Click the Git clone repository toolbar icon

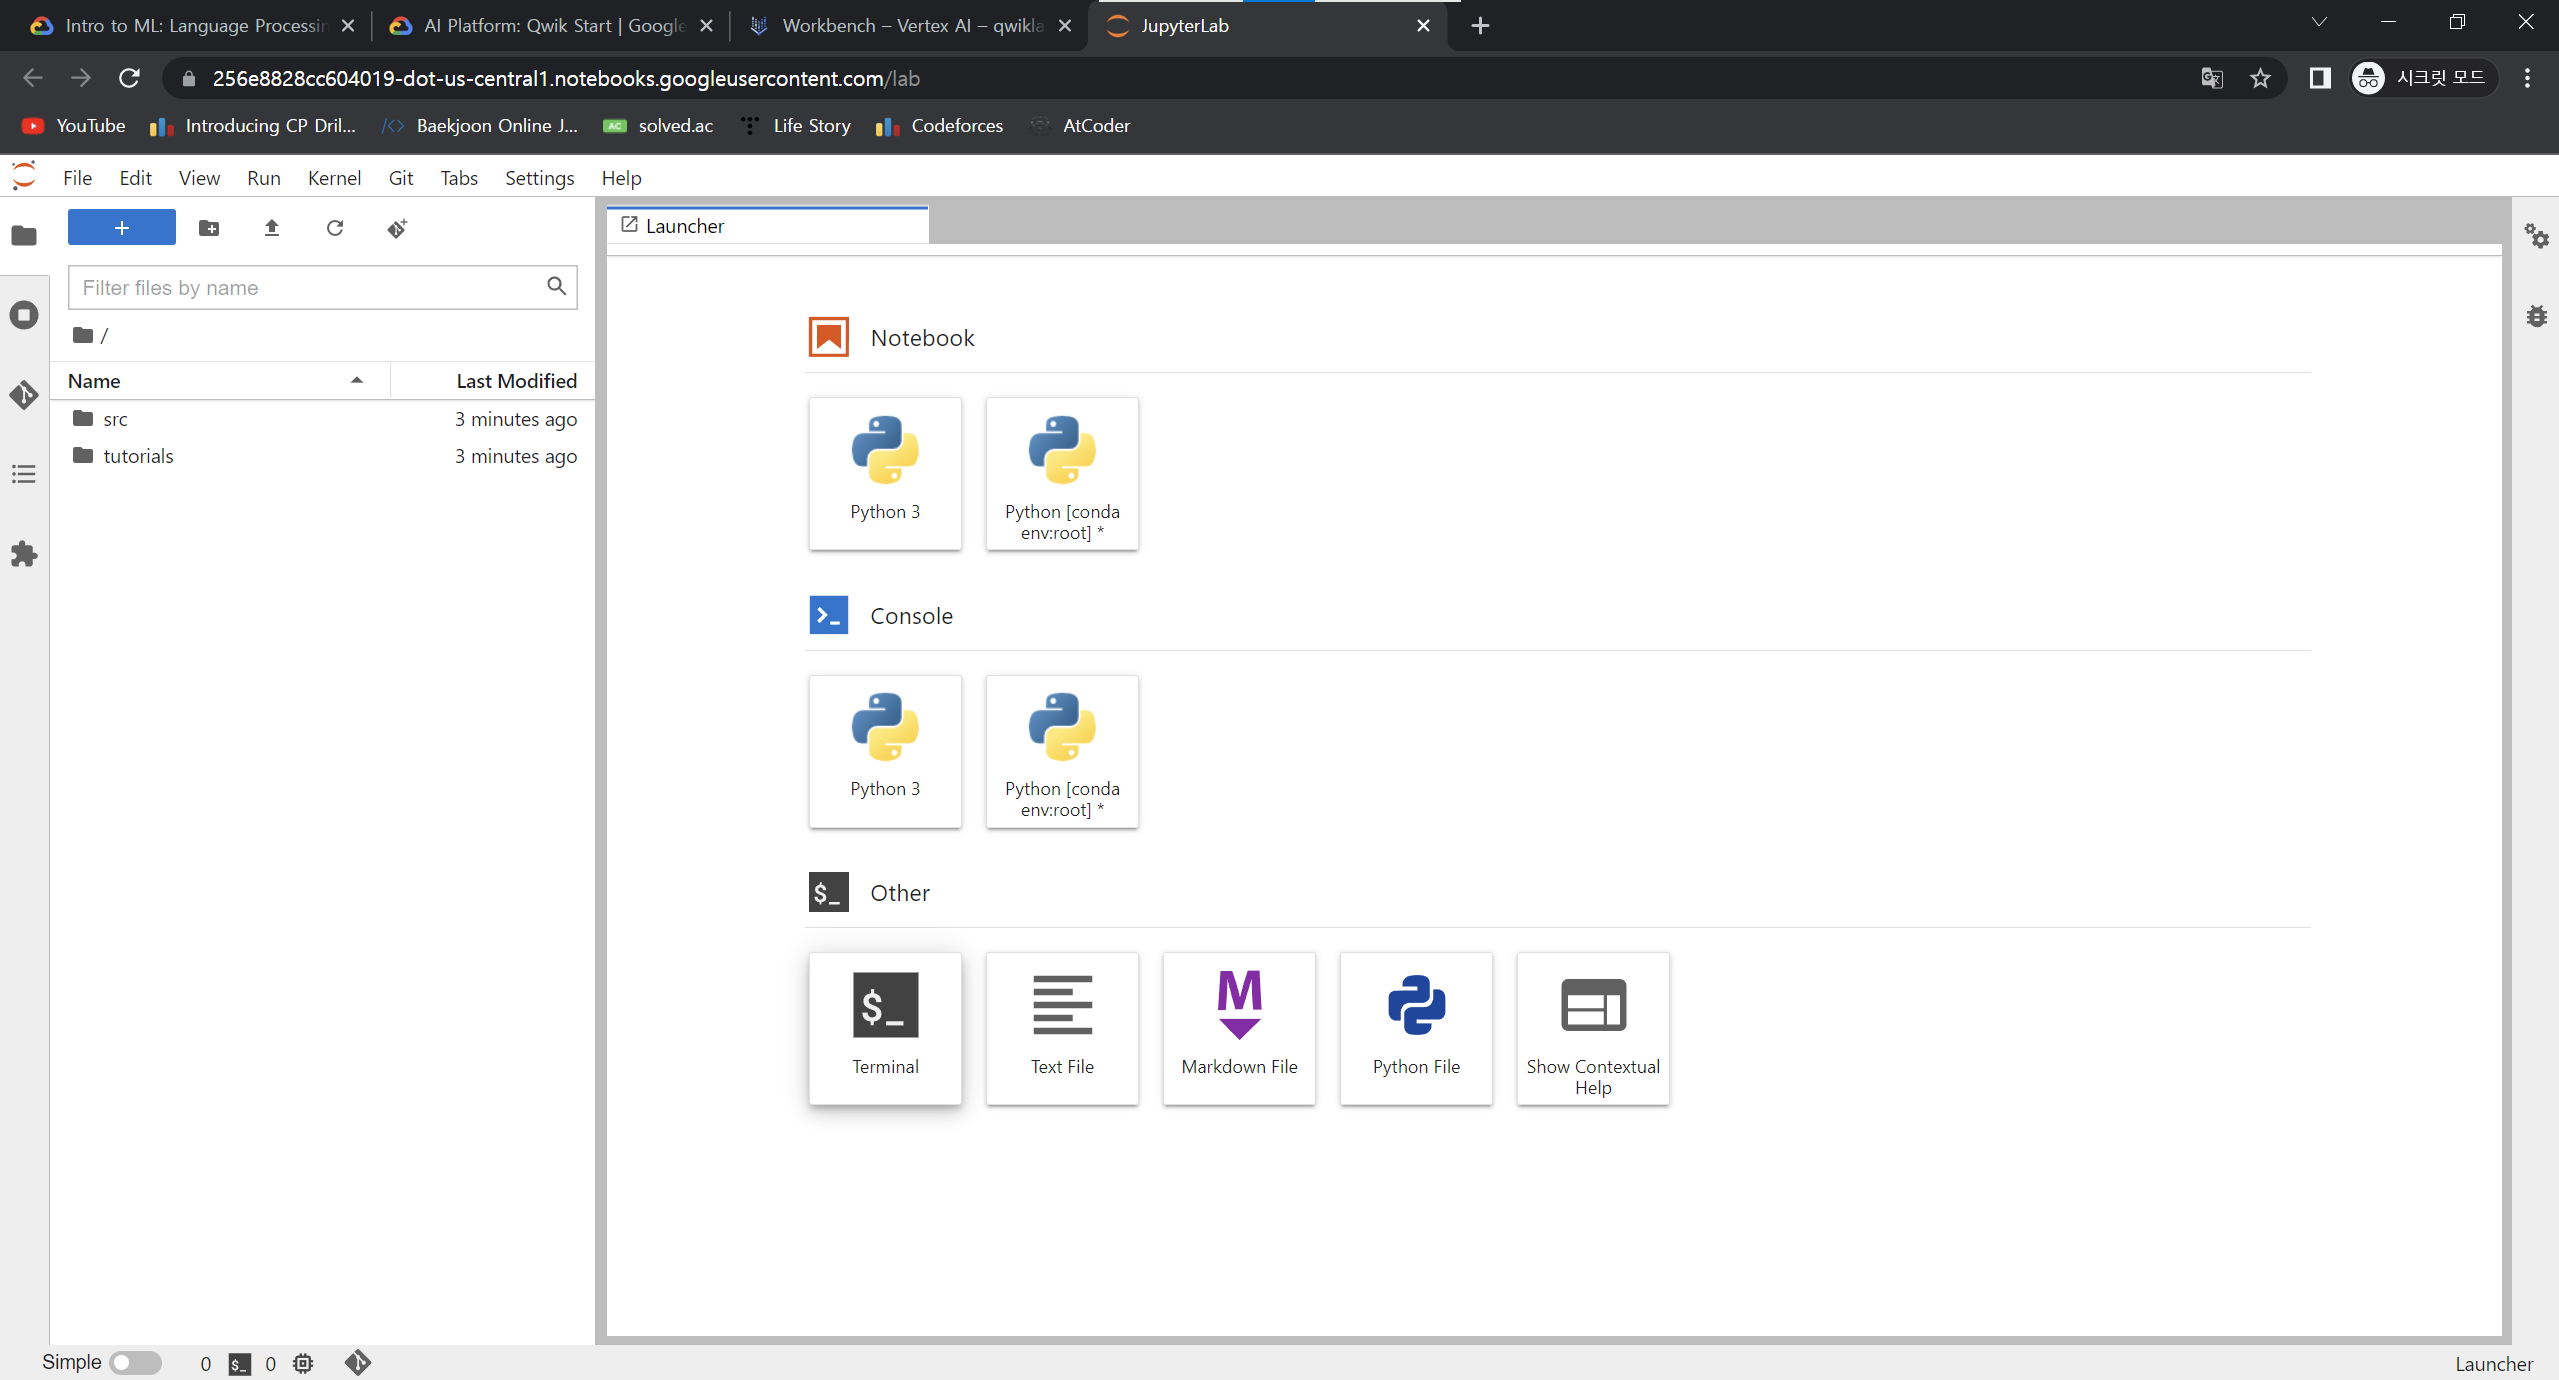tap(397, 228)
